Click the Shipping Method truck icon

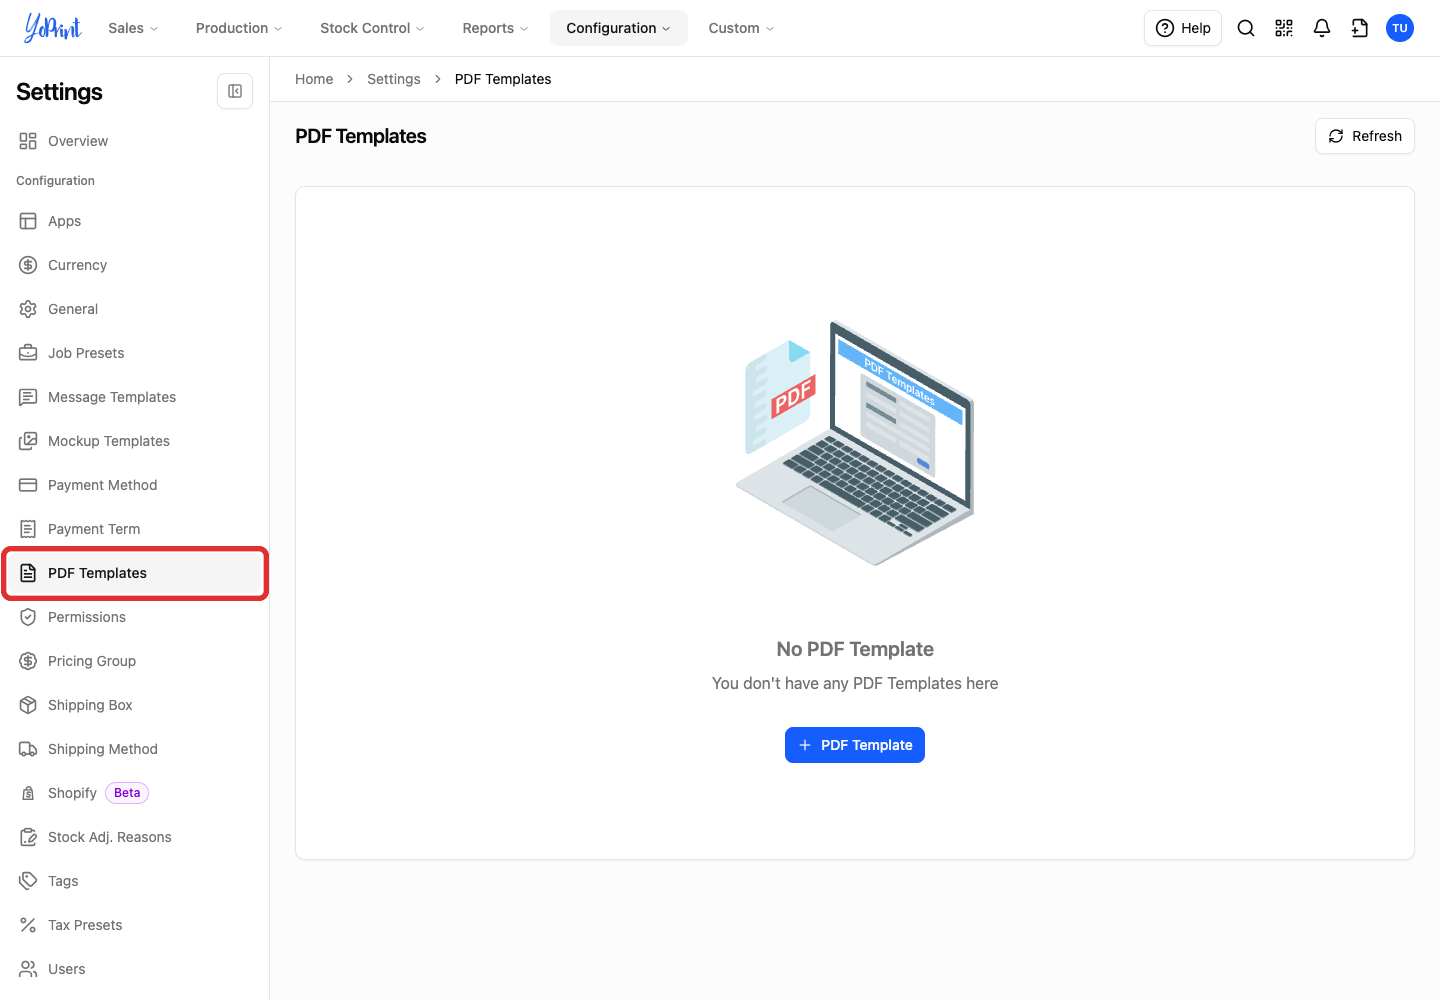[28, 749]
